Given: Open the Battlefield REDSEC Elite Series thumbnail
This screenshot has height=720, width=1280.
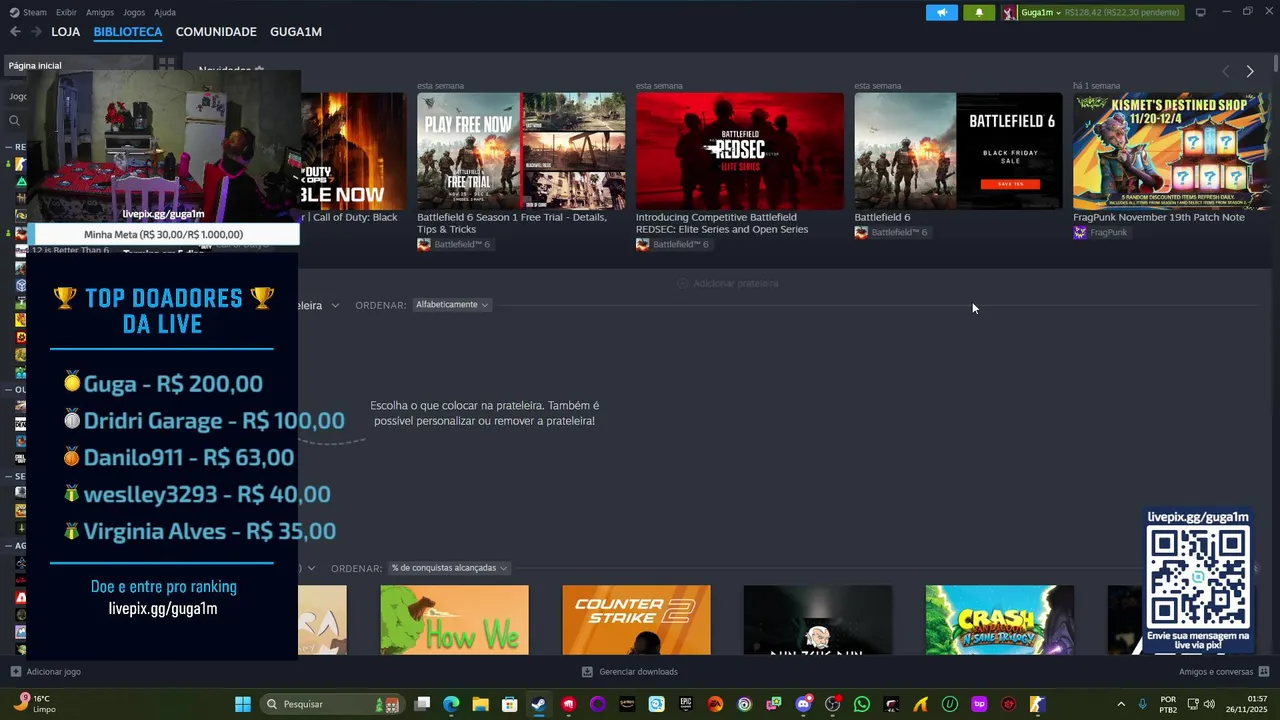Looking at the screenshot, I should pyautogui.click(x=740, y=151).
